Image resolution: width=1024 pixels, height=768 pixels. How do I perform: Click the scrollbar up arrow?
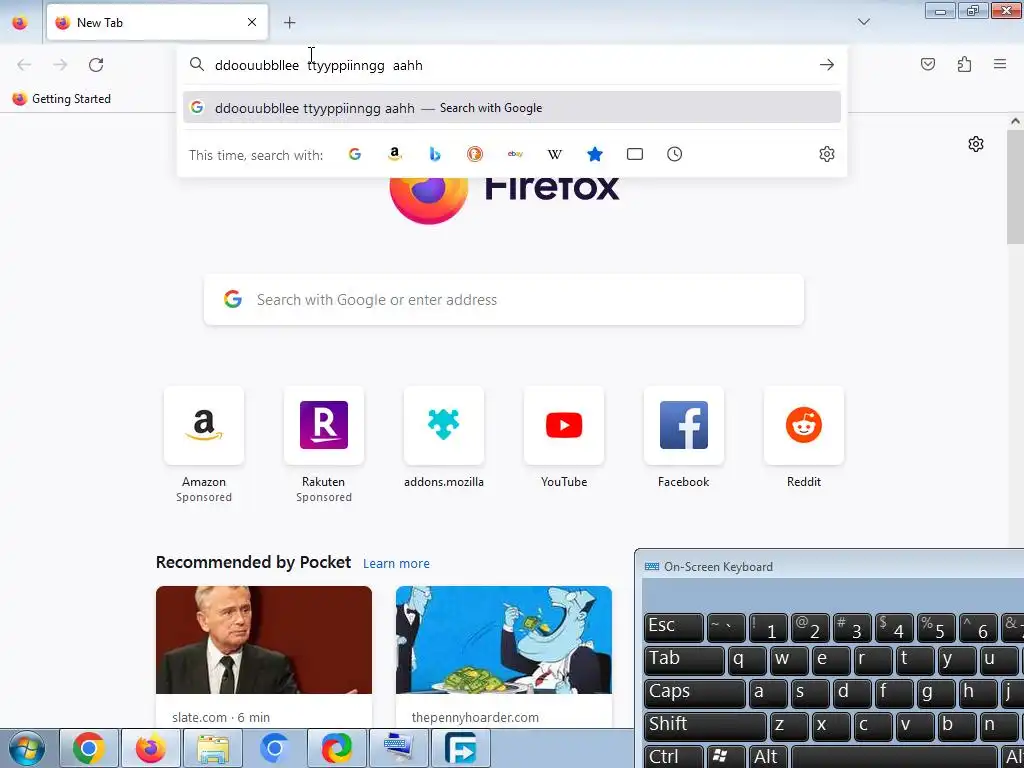(1015, 121)
